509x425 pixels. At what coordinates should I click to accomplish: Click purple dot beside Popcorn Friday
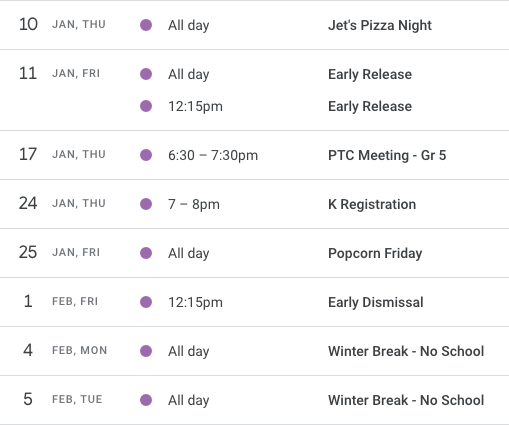tap(146, 253)
